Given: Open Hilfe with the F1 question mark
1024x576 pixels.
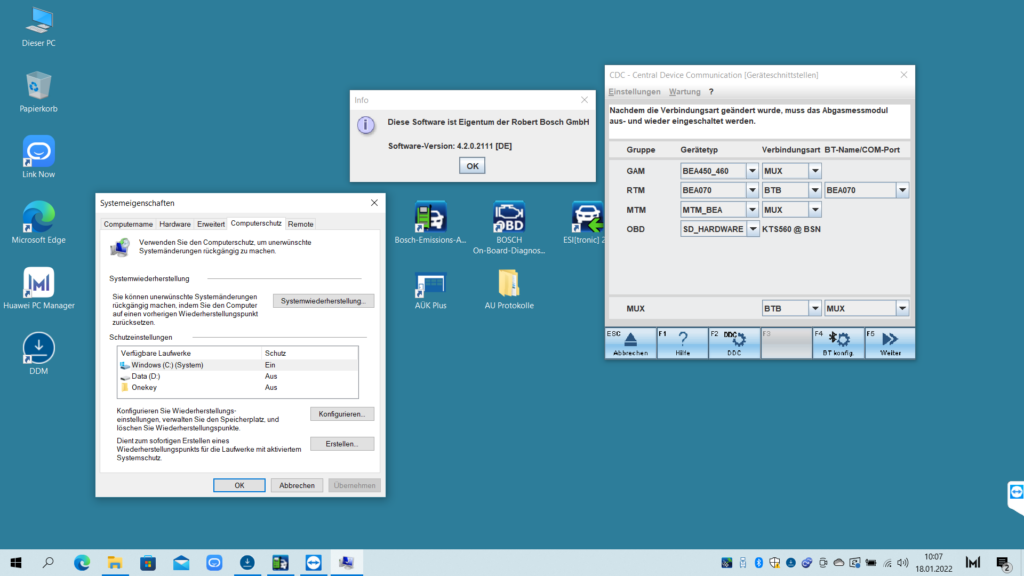Looking at the screenshot, I should coord(682,343).
